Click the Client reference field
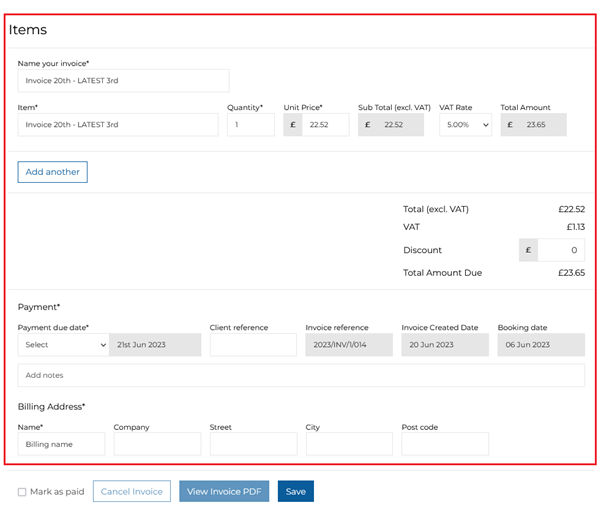601x508 pixels. pyautogui.click(x=253, y=345)
